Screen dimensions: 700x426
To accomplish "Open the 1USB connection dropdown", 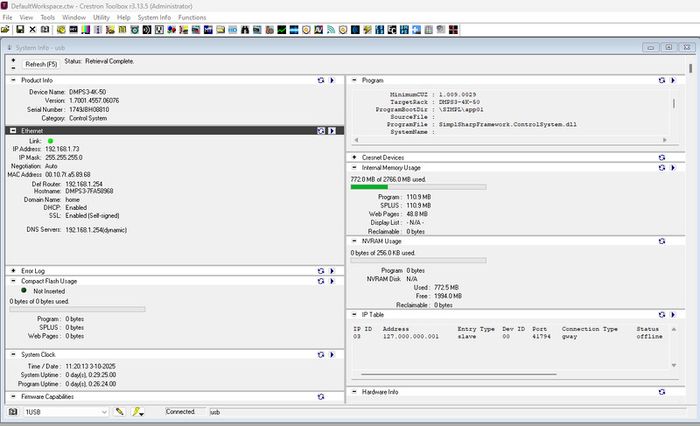I will (65, 412).
